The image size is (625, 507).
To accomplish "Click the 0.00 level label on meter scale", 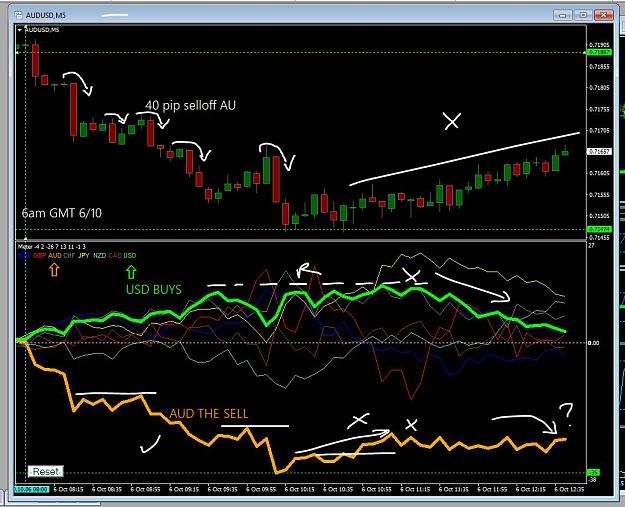I will click(x=594, y=343).
